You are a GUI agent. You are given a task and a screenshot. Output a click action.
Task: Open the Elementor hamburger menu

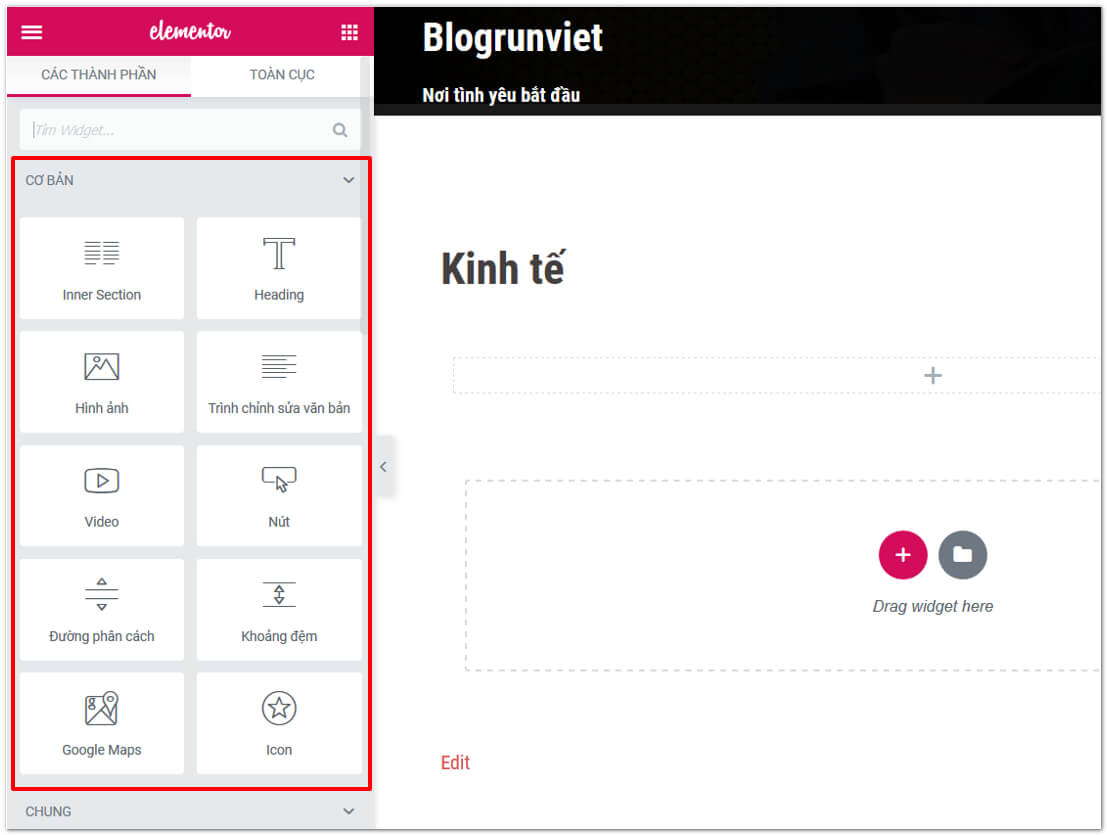click(x=32, y=32)
